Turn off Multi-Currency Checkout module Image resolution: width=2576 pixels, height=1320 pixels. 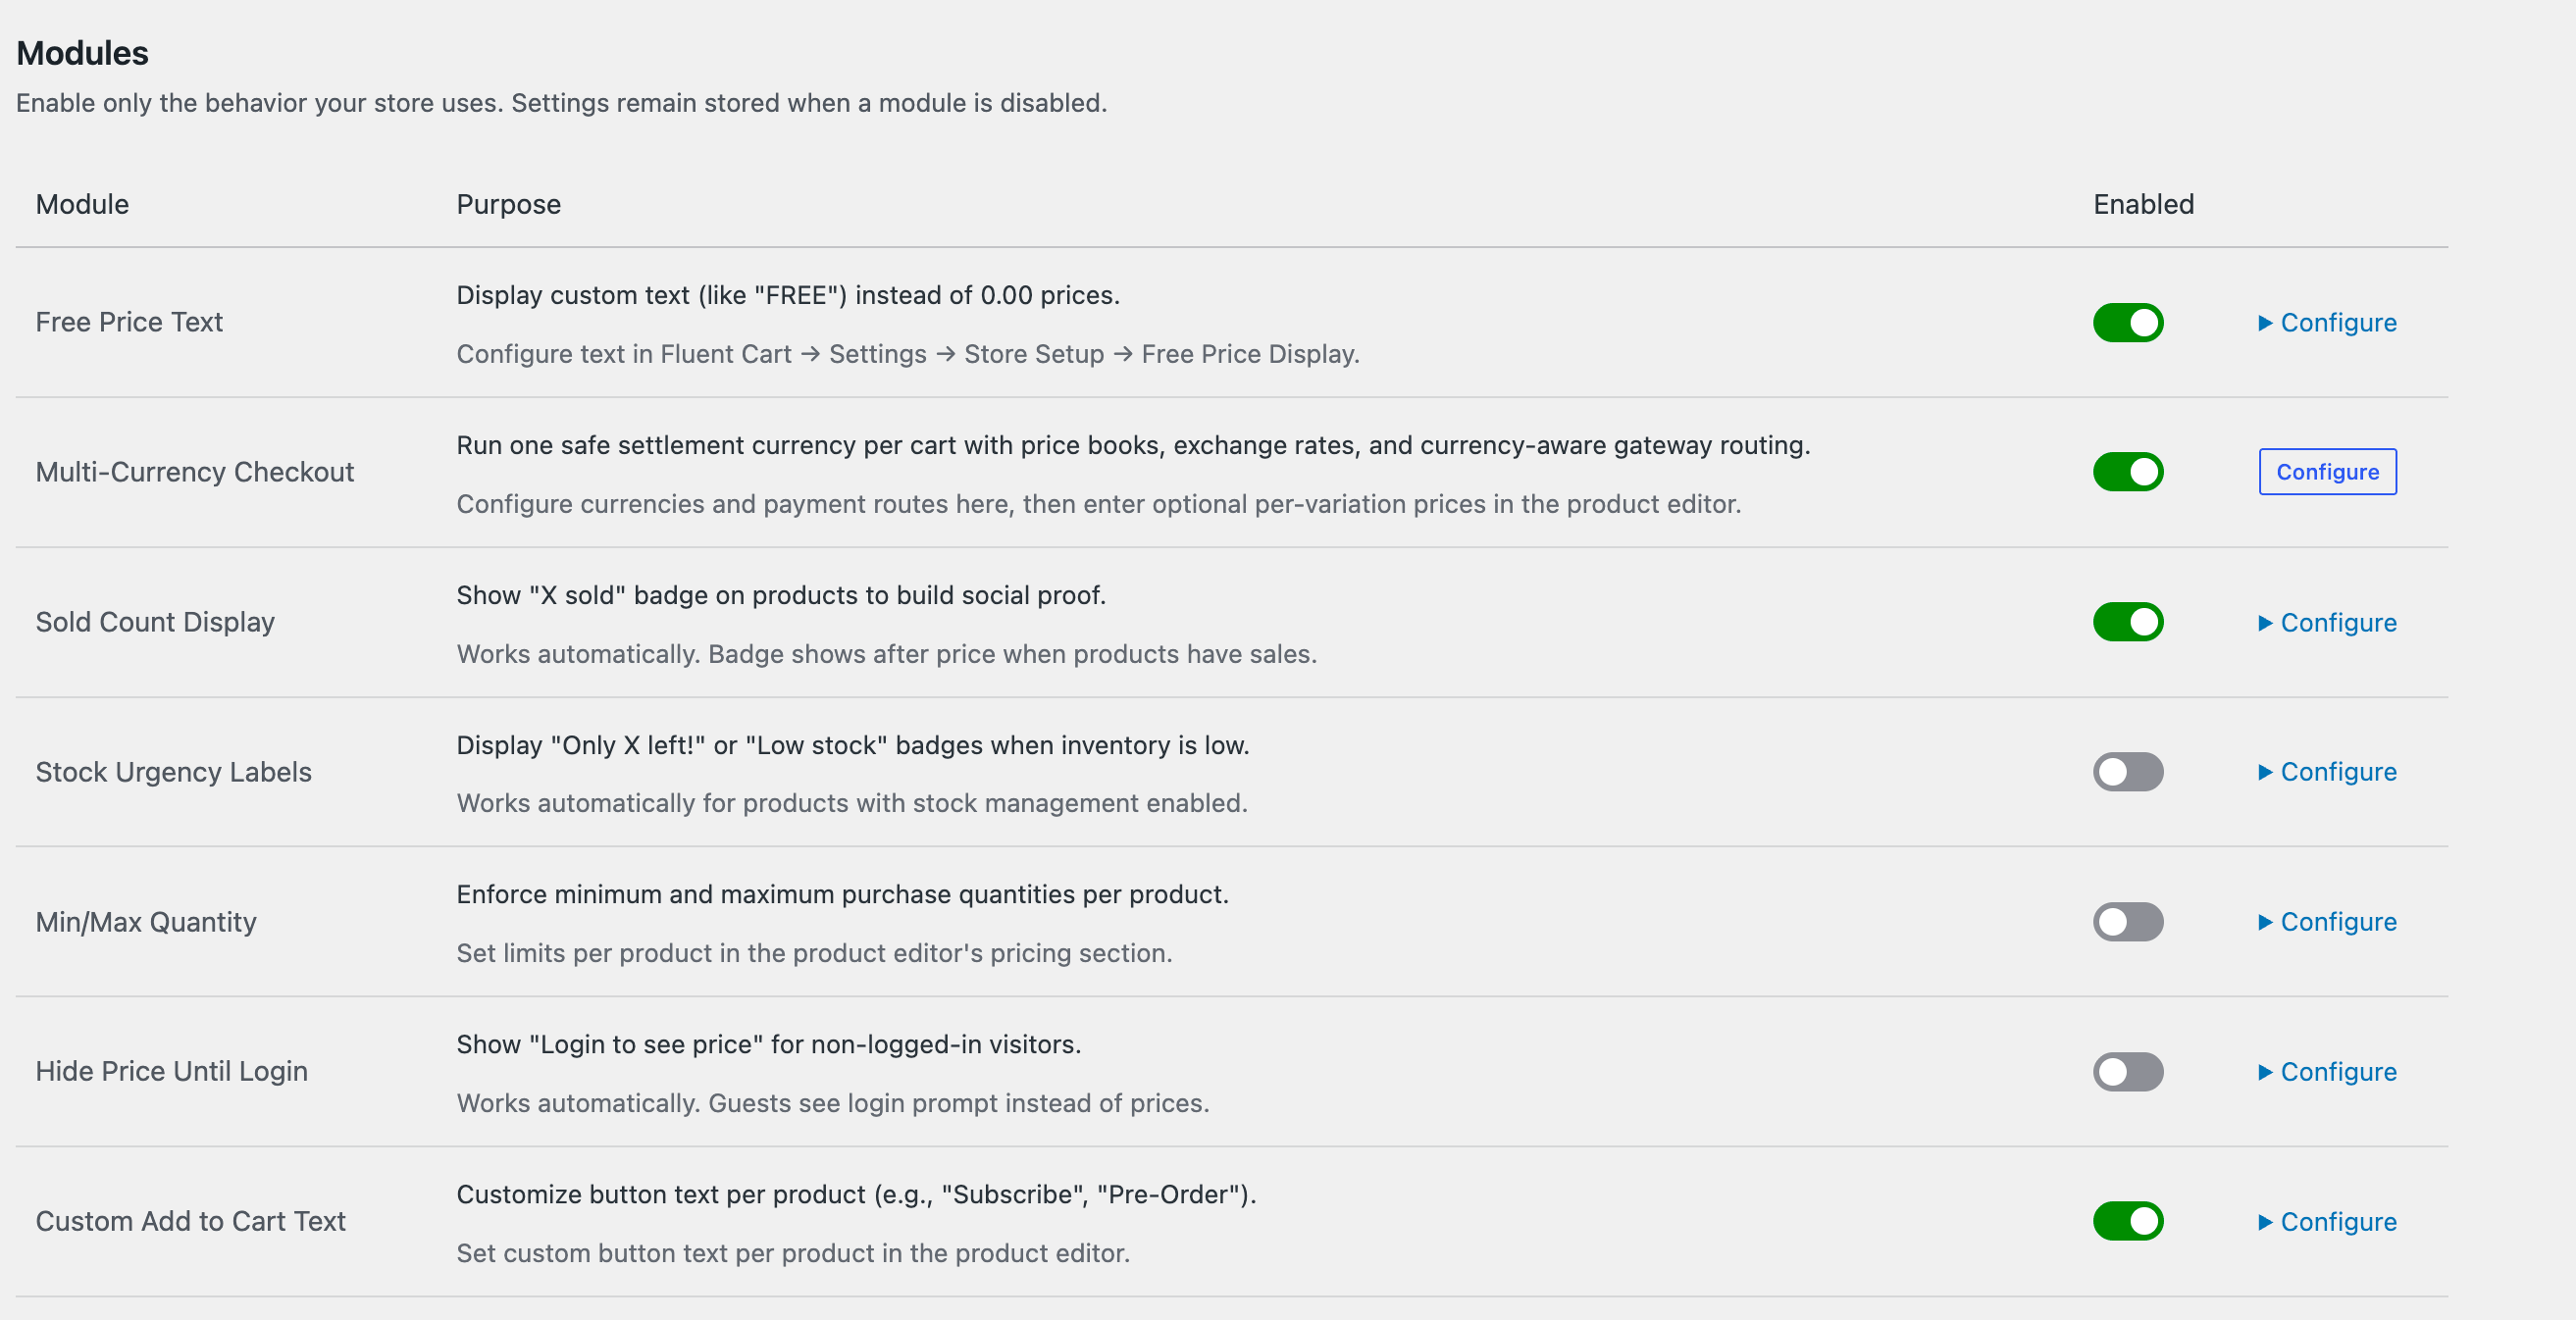(2128, 472)
